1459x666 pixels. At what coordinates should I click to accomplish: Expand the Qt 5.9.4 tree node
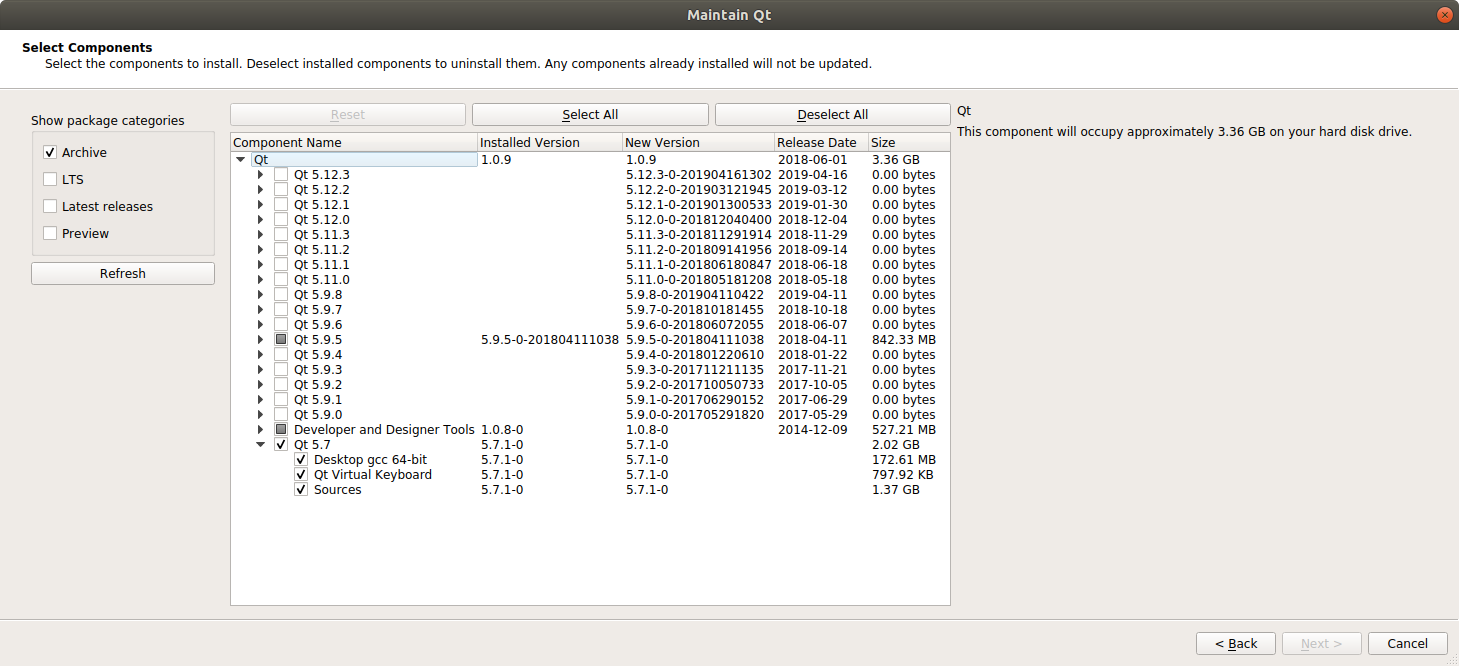[260, 355]
